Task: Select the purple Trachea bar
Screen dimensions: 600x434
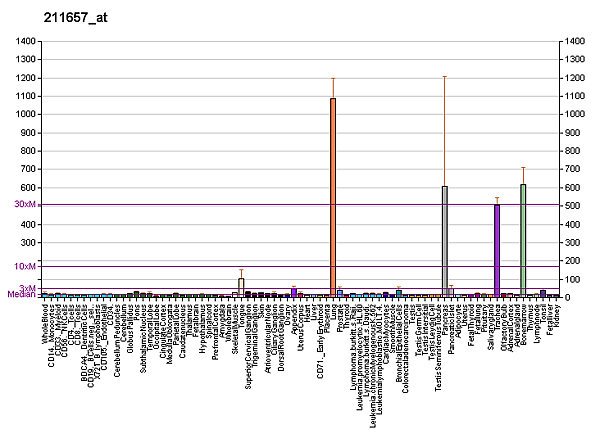Action: pyautogui.click(x=496, y=250)
